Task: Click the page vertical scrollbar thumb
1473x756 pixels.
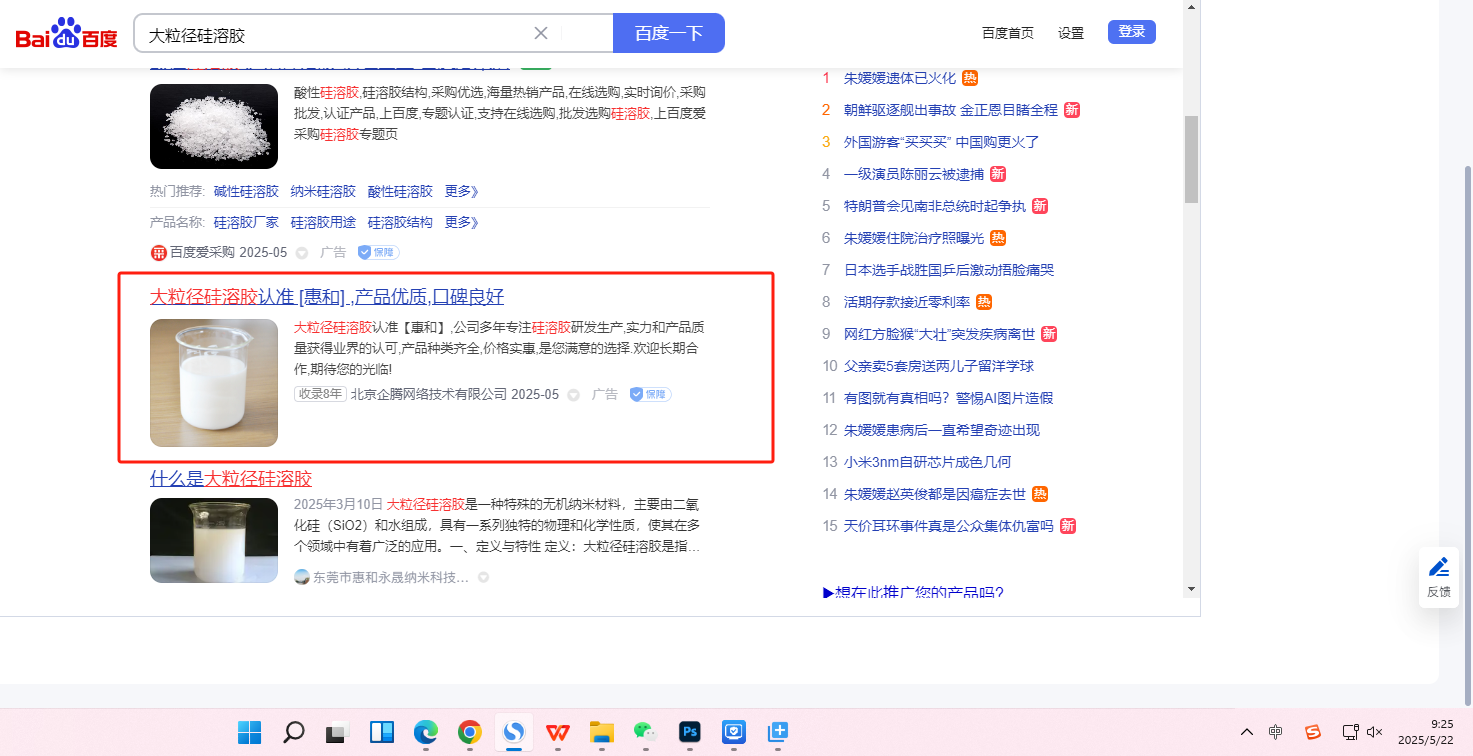Action: pos(1191,160)
